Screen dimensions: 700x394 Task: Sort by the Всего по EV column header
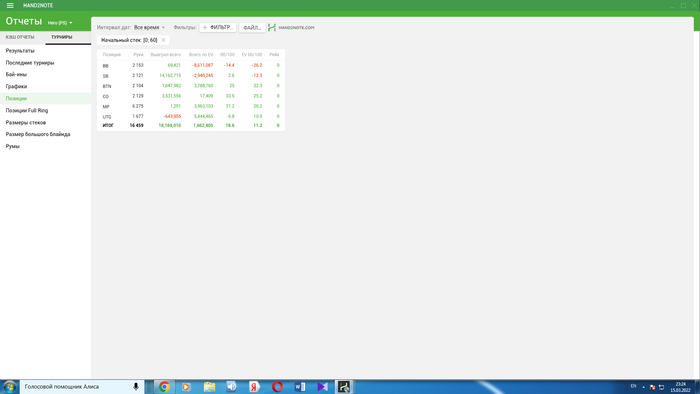tap(201, 54)
